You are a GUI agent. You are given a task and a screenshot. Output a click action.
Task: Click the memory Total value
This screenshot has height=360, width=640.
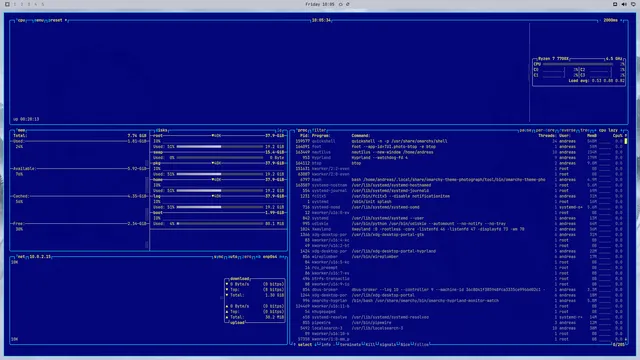(137, 136)
